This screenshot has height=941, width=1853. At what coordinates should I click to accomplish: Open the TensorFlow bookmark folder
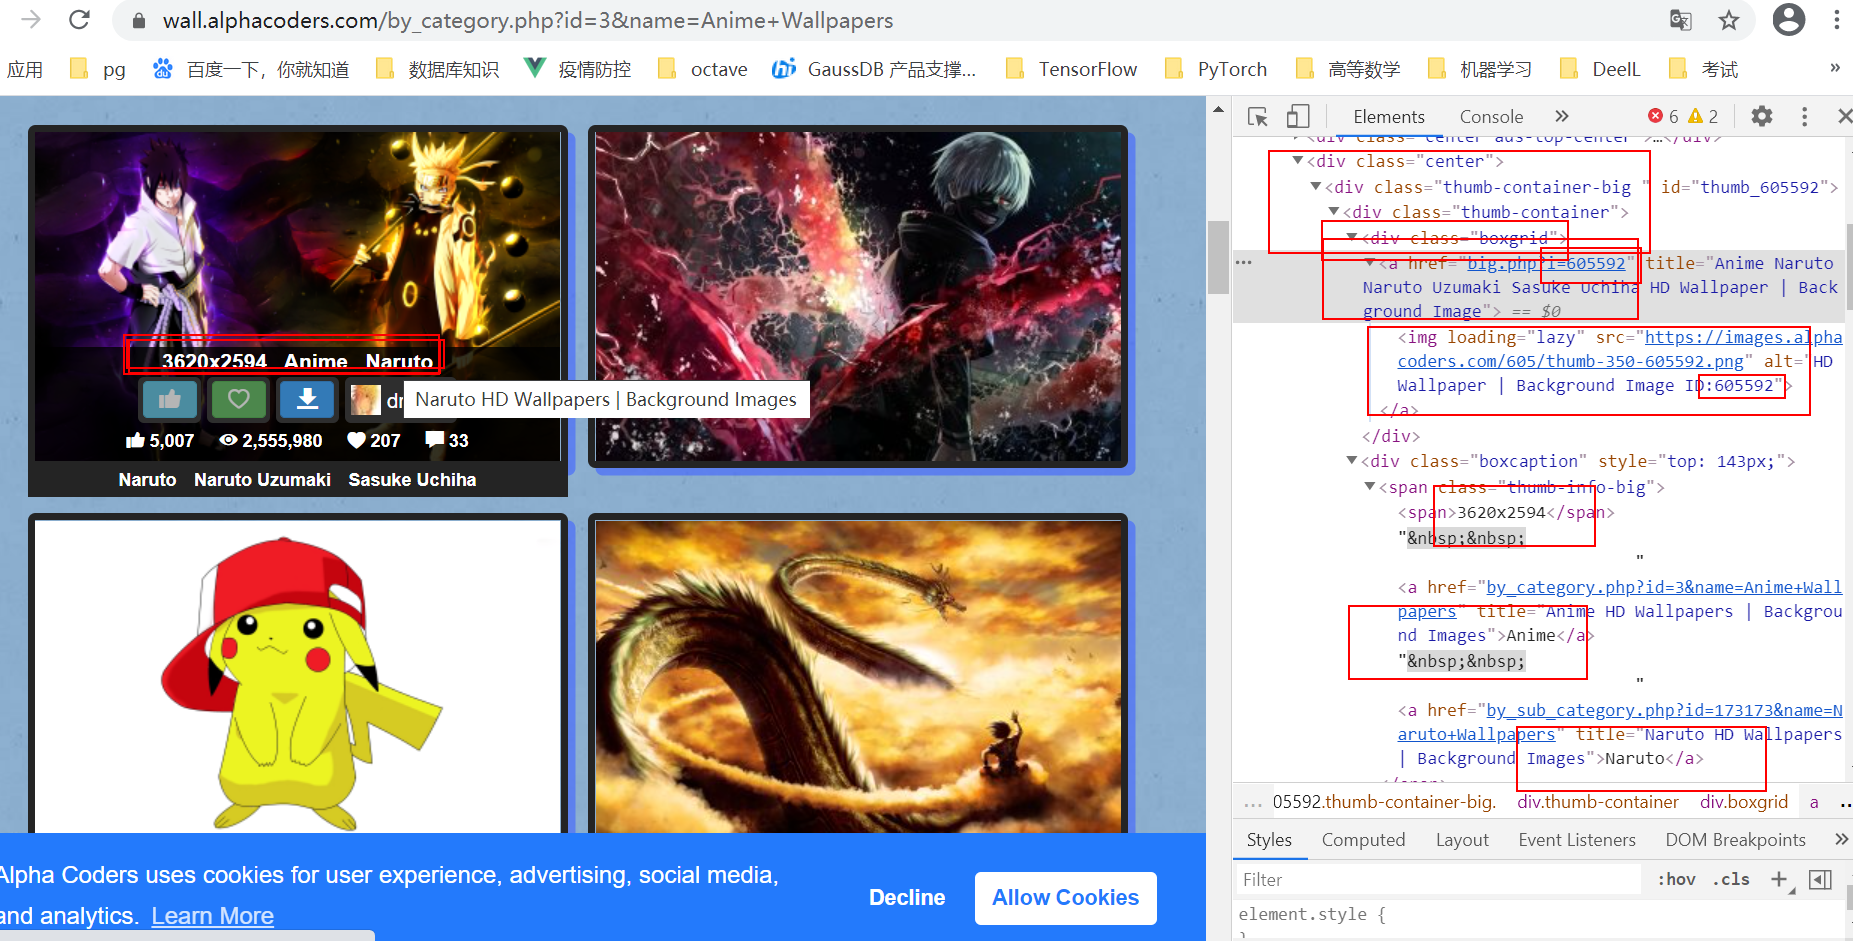point(1071,69)
